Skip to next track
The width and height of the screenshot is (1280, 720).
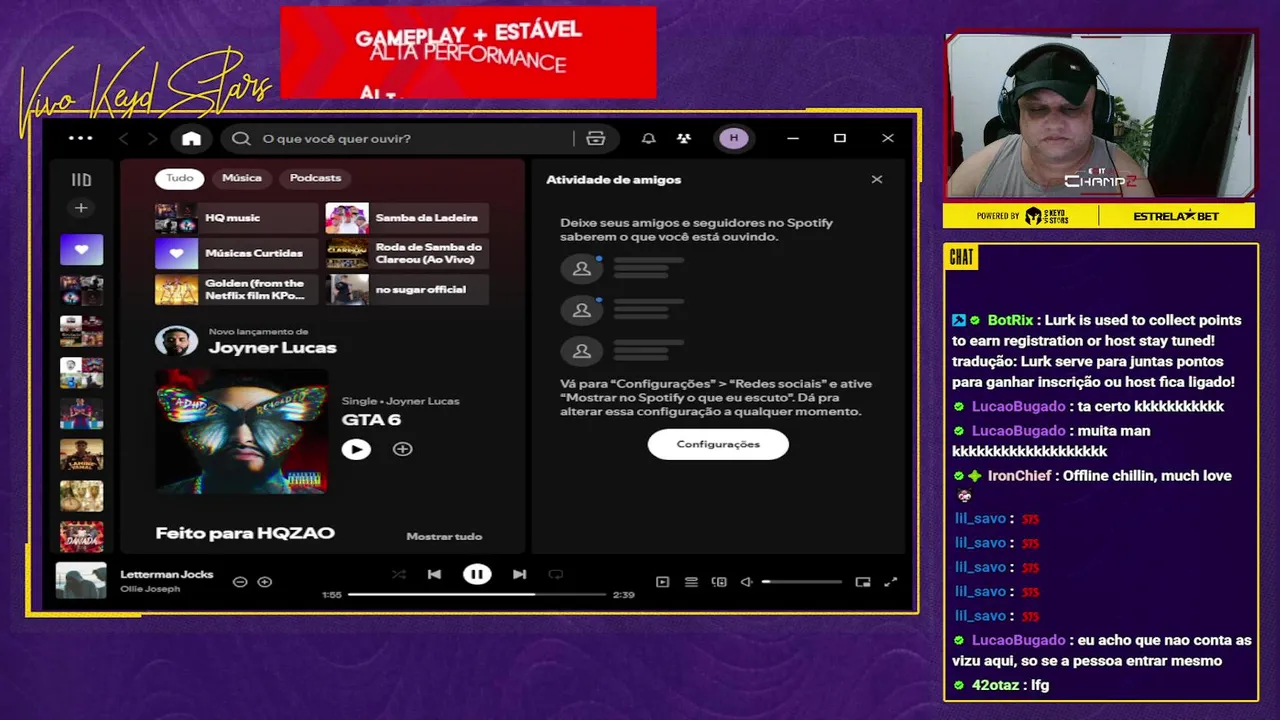519,574
